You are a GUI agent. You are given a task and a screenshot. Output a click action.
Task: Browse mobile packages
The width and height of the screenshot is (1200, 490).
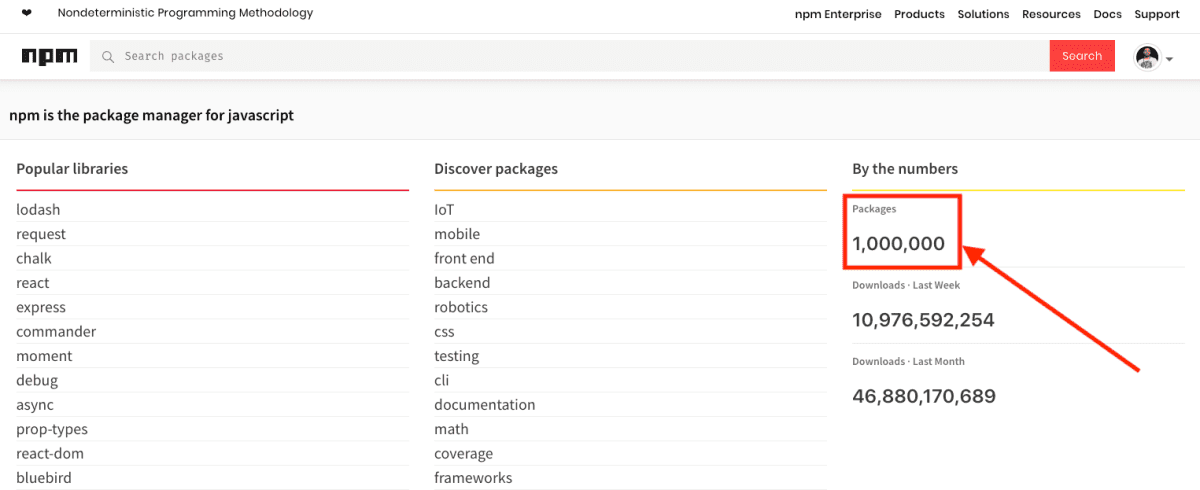[457, 234]
